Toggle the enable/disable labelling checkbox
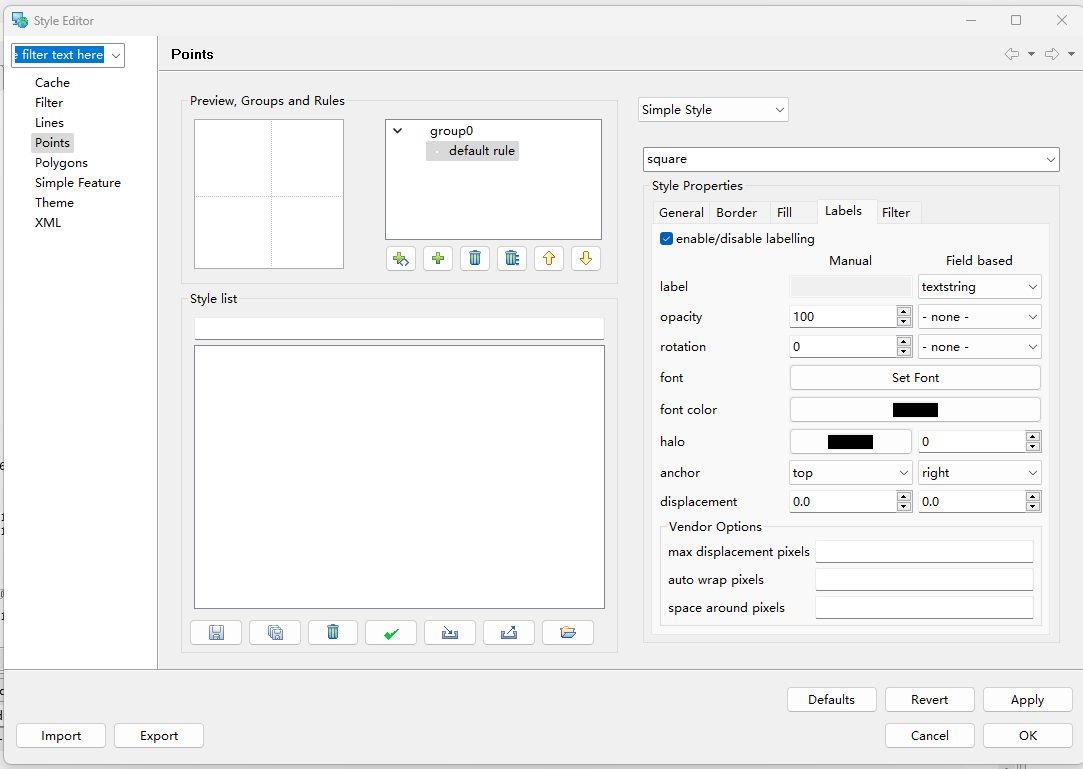The height and width of the screenshot is (769, 1083). pos(667,238)
